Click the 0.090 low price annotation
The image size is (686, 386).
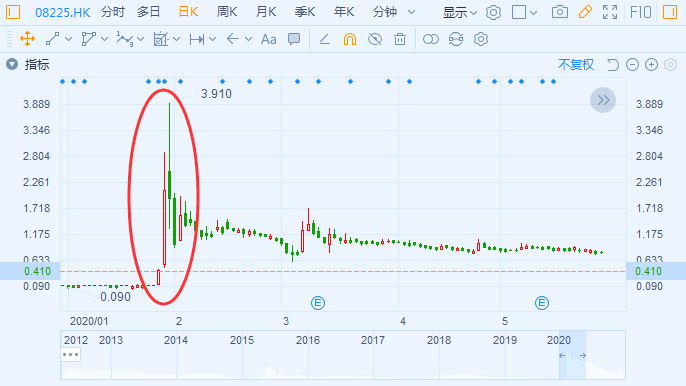point(116,297)
